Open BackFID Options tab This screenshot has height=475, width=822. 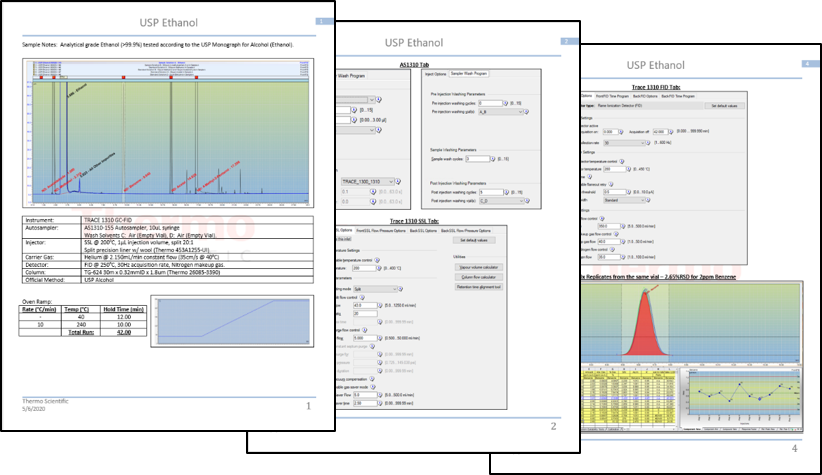click(x=645, y=96)
